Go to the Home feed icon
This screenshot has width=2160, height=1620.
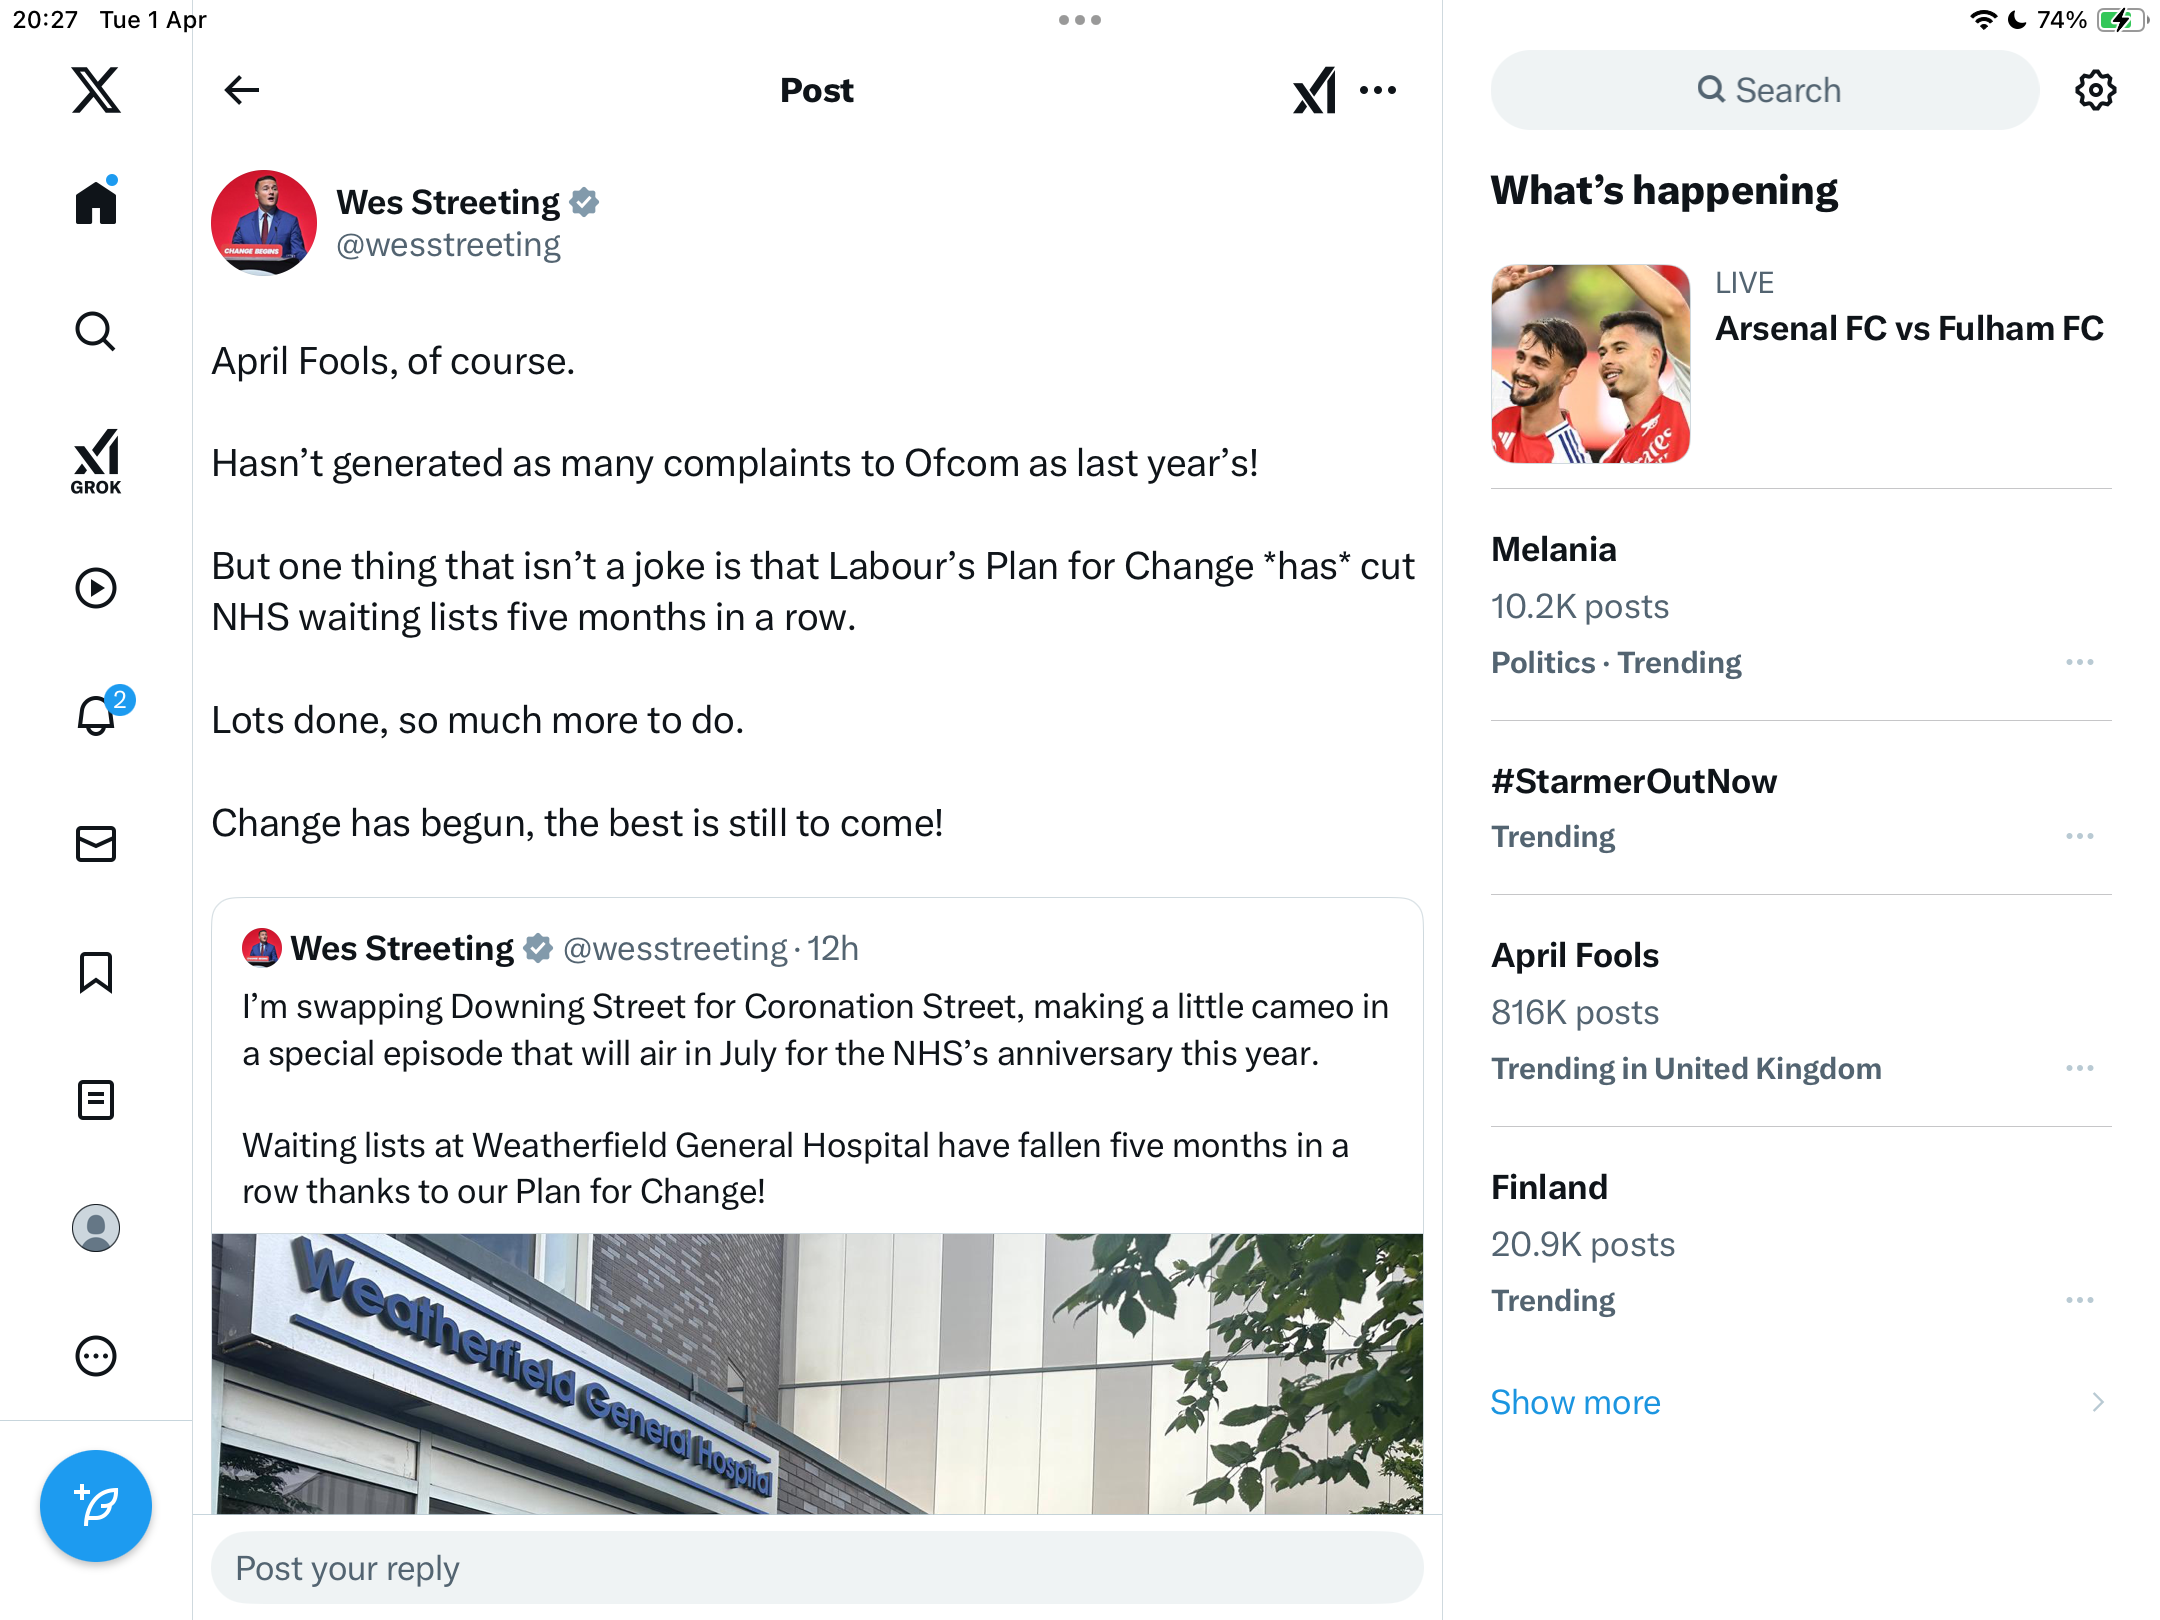click(96, 202)
